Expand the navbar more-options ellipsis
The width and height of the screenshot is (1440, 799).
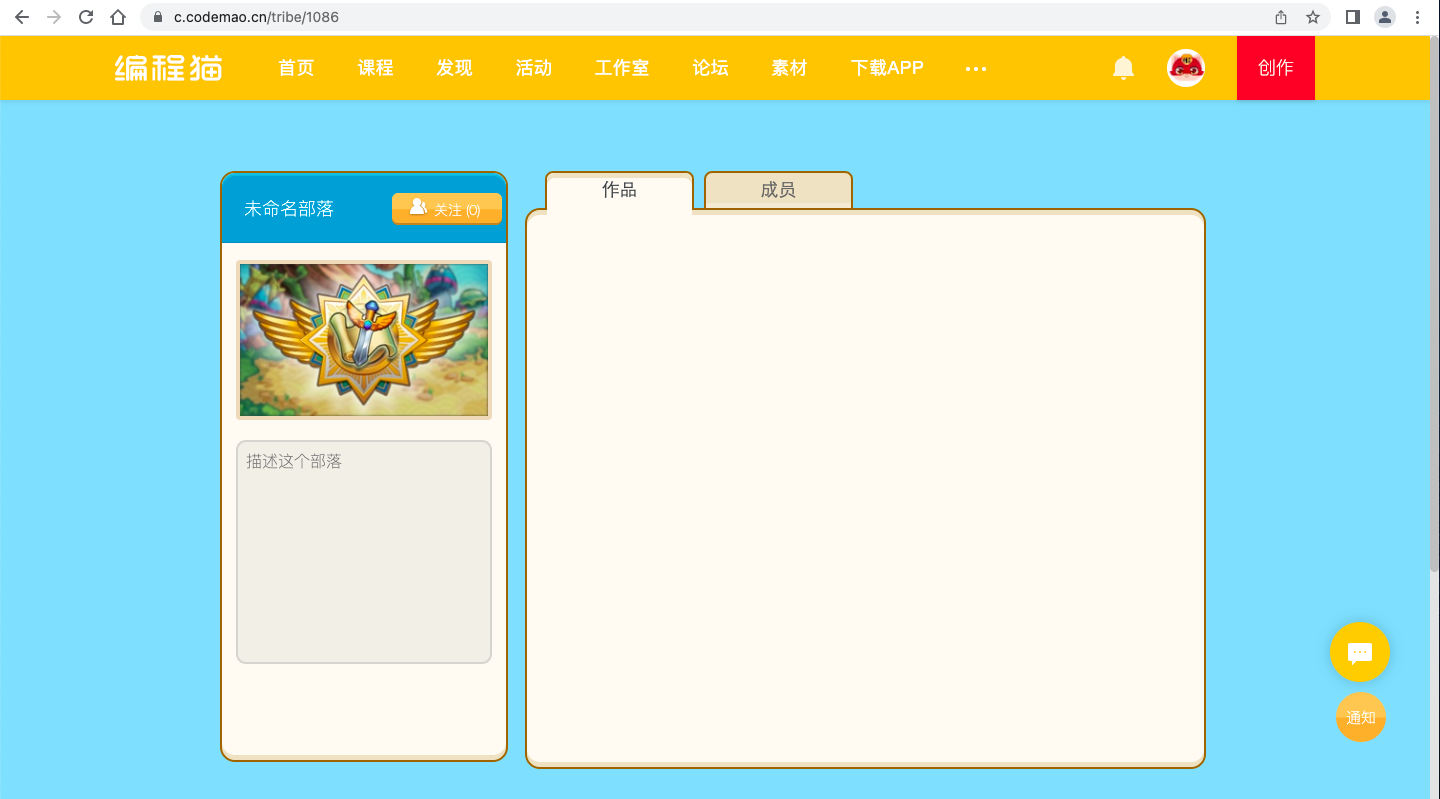coord(976,69)
